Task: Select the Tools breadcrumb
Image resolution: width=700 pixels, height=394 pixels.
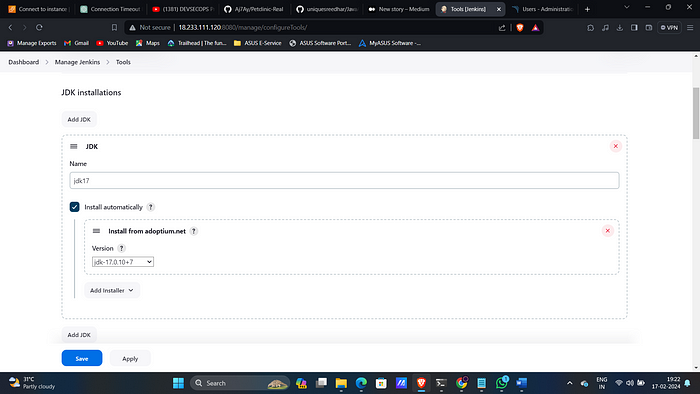Action: 123,62
